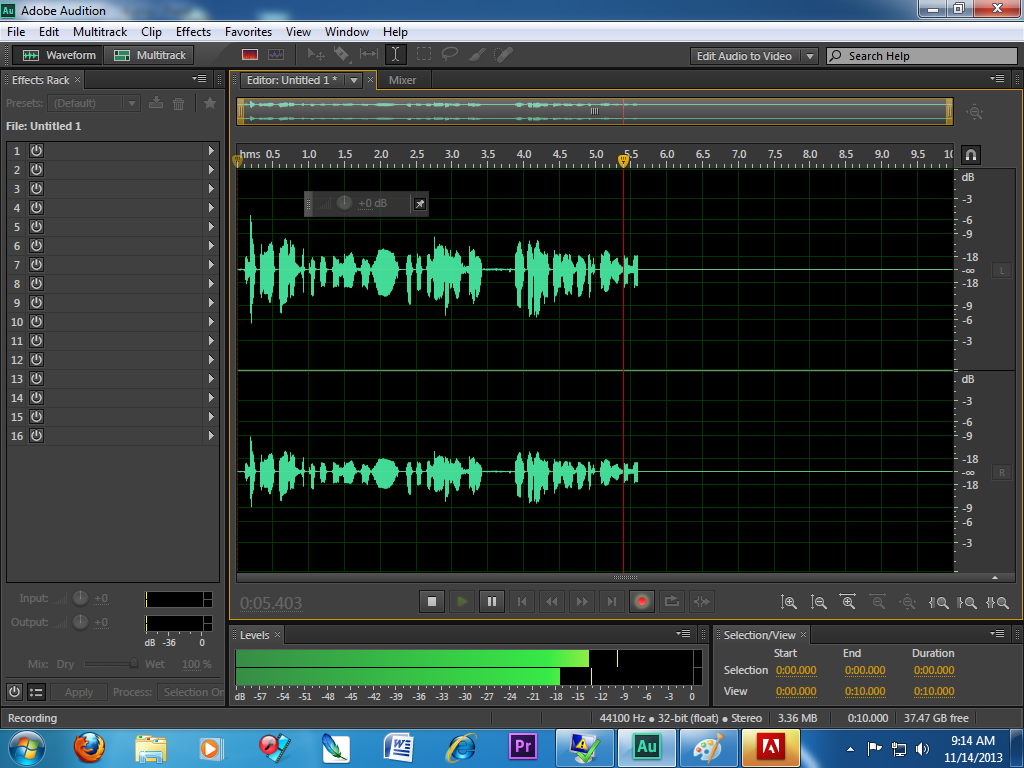Switch to the Mixer tab
The image size is (1024, 768).
(x=402, y=80)
